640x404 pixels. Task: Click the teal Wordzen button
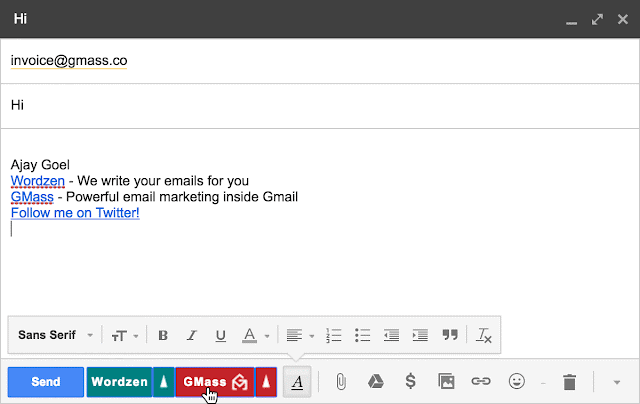click(119, 382)
